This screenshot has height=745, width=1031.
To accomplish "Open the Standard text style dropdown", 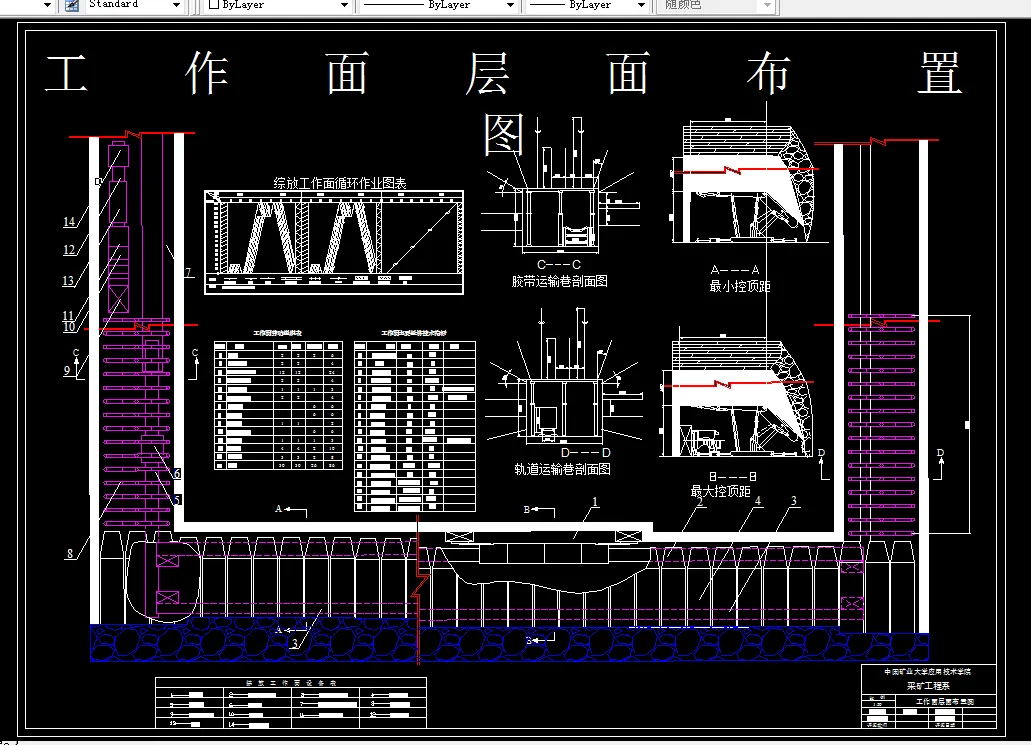I will pos(178,6).
